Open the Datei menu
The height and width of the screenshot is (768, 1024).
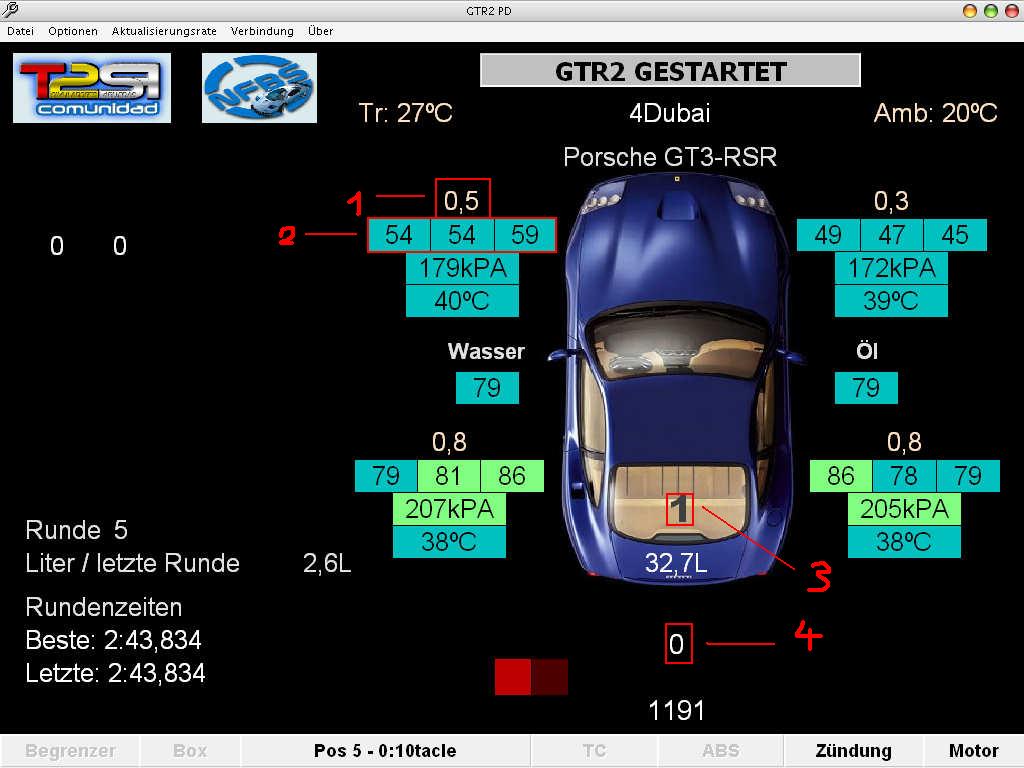(20, 31)
